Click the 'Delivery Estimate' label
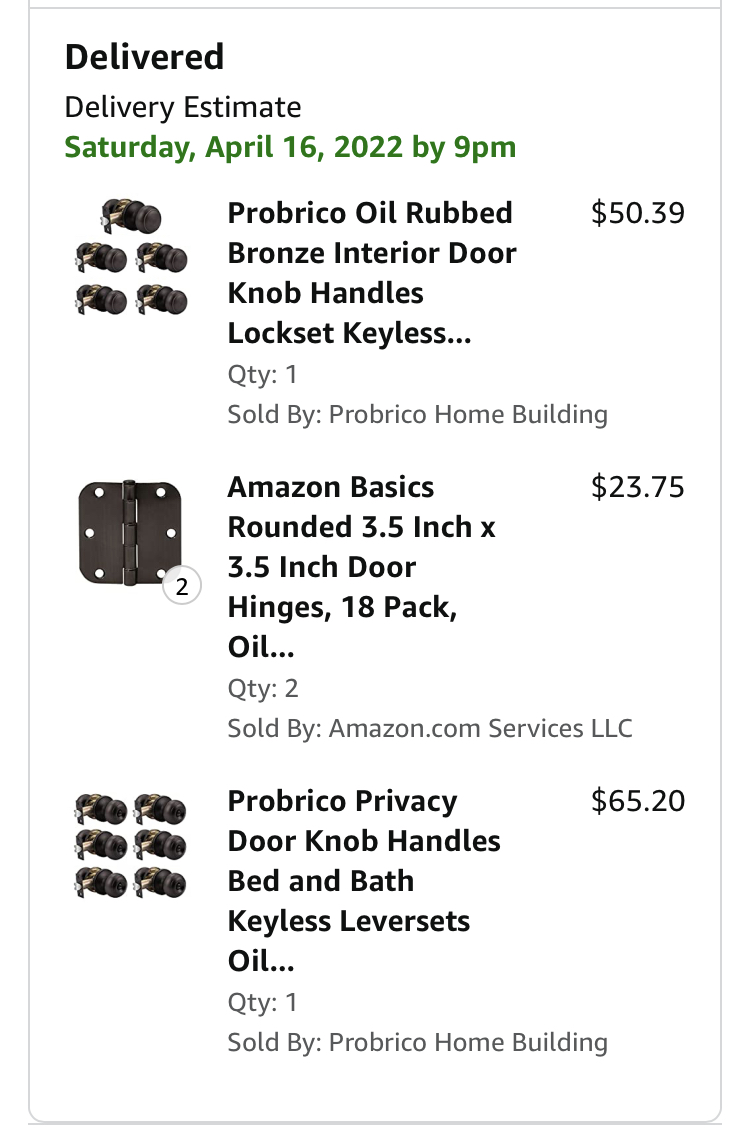Viewport: 750px width, 1131px height. click(x=182, y=107)
